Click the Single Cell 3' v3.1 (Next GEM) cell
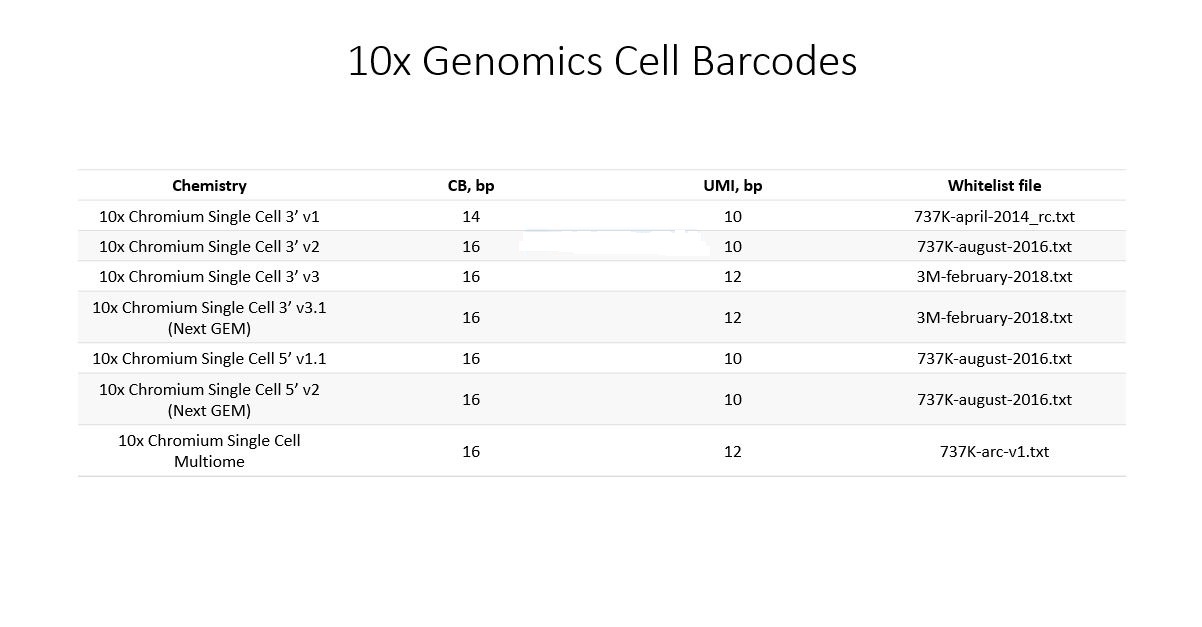1202x627 pixels. (x=209, y=317)
